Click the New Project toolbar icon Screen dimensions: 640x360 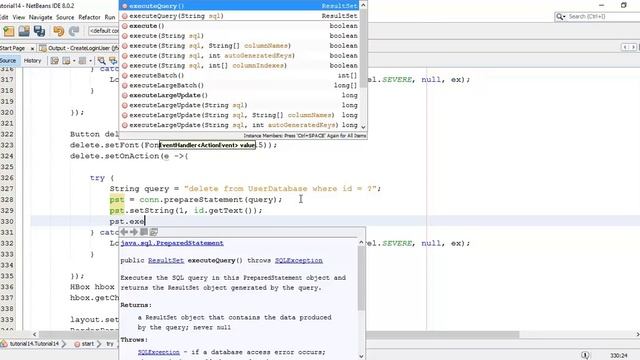[x=9, y=31]
